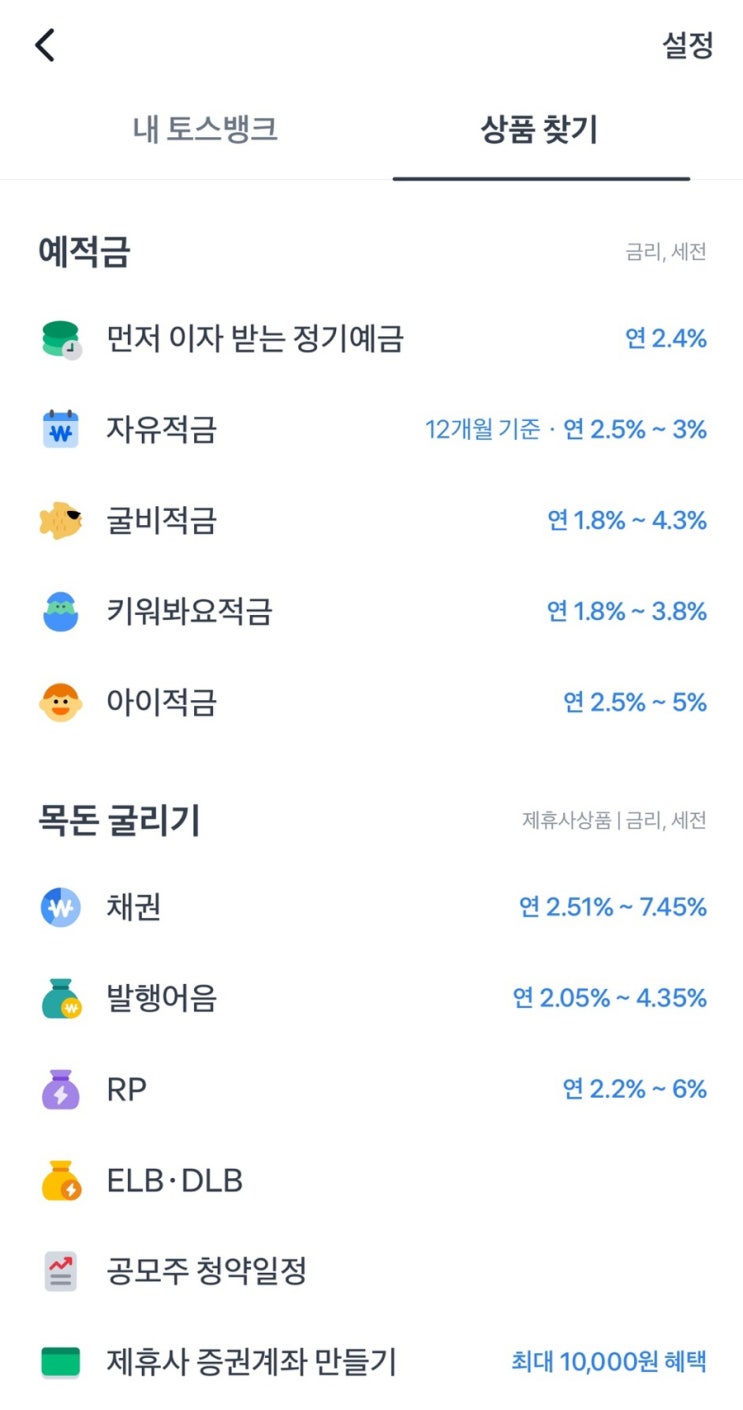
Task: Tap the 공모주 청약일정 chart document icon
Action: [61, 1272]
